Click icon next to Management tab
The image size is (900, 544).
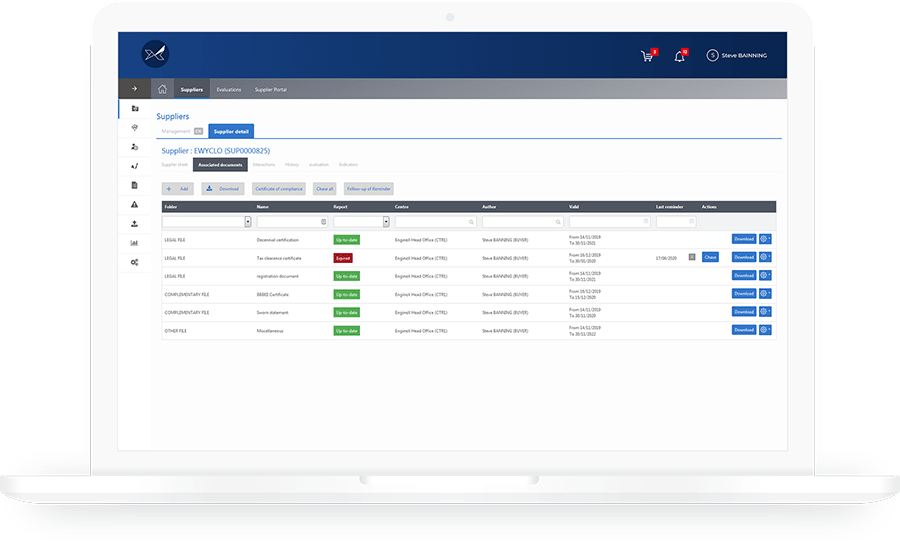(198, 131)
